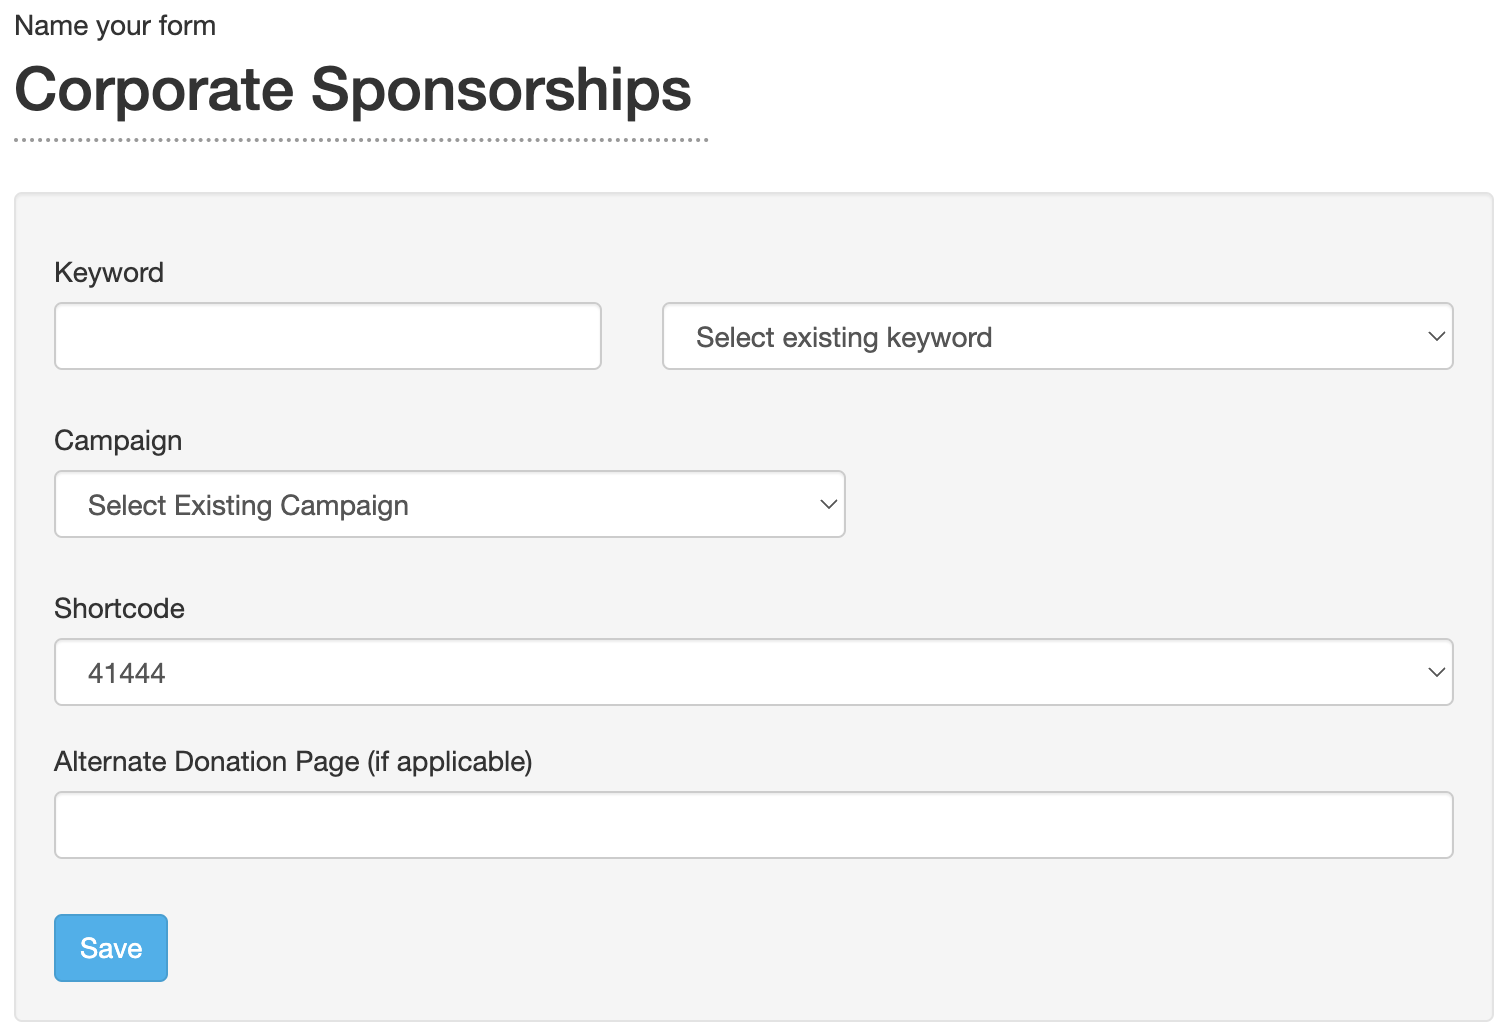Screen dimensions: 1502x1026
Task: Select the 41444 shortcode value text
Action: 126,673
